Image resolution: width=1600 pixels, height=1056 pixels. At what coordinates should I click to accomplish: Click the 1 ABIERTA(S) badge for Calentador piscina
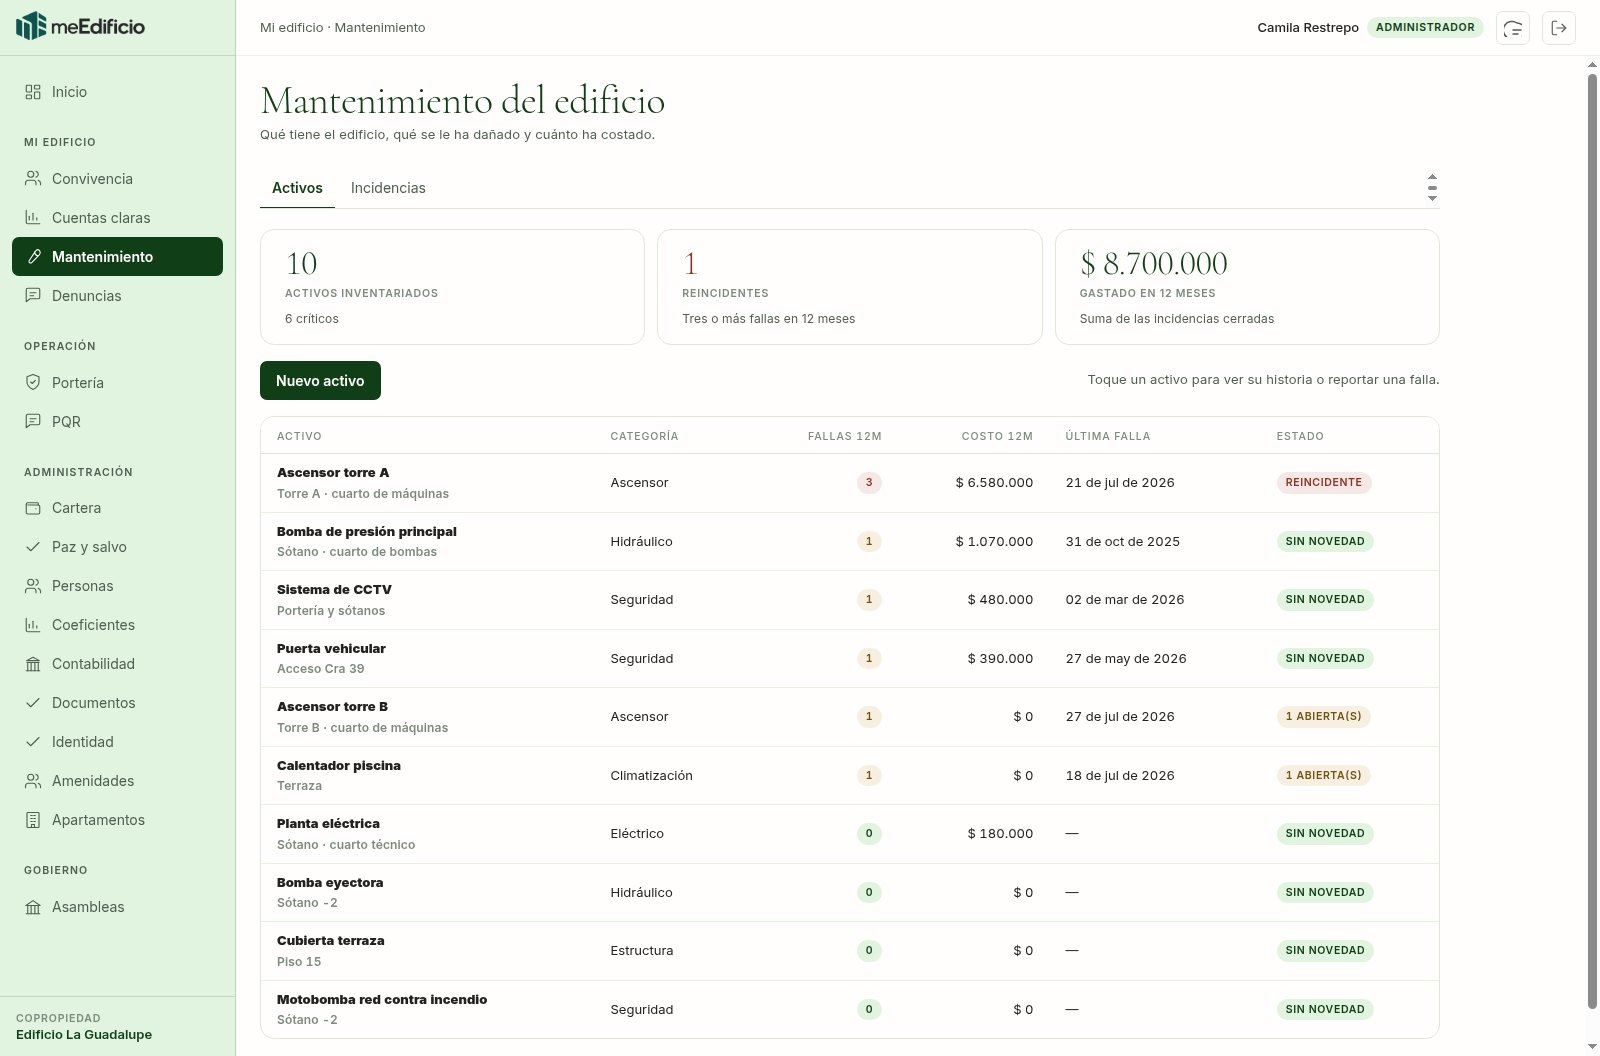pyautogui.click(x=1323, y=775)
